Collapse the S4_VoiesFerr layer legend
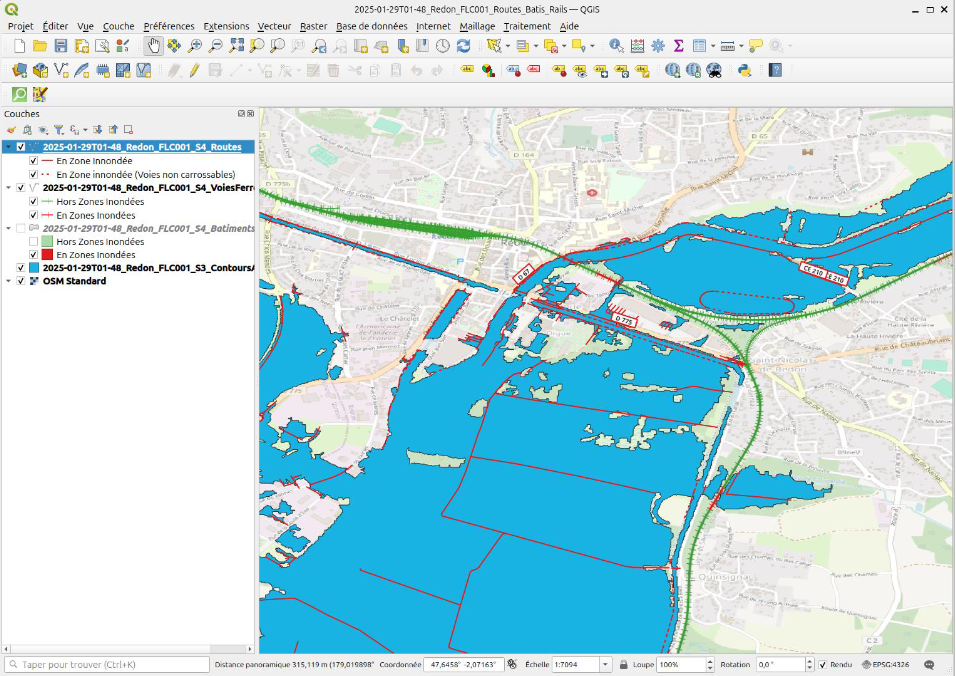Viewport: 956px width, 676px height. 8,187
